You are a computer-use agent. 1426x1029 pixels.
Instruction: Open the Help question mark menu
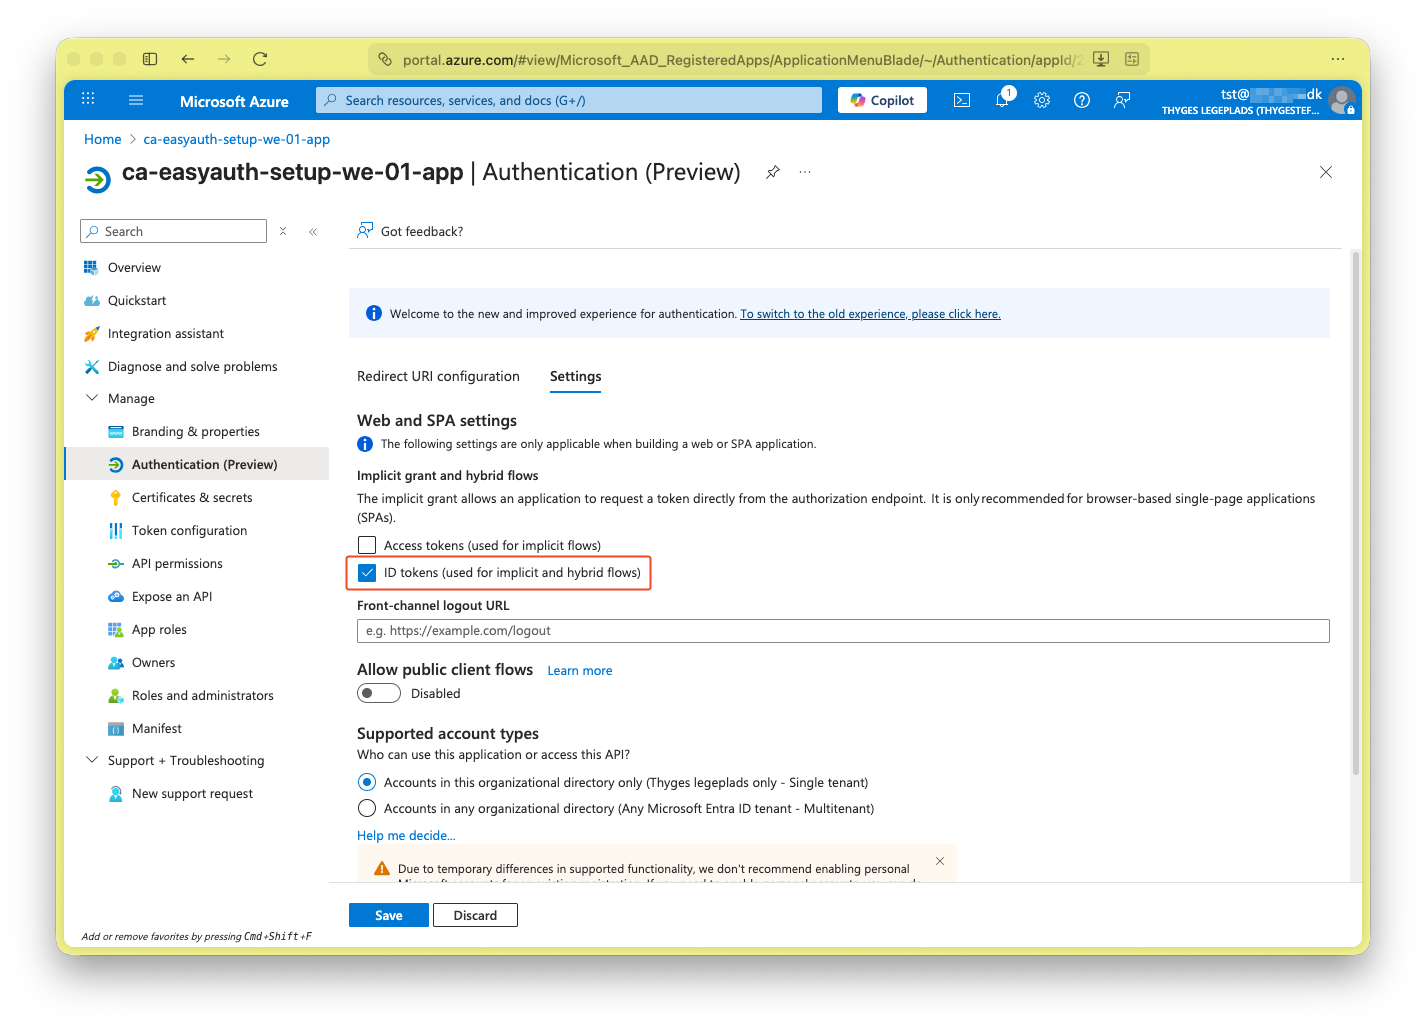click(x=1082, y=100)
